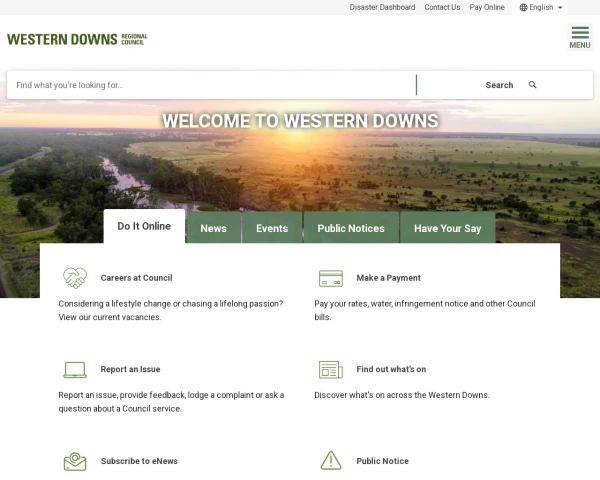
Task: Open the Disaster Dashboard link
Action: [x=382, y=7]
